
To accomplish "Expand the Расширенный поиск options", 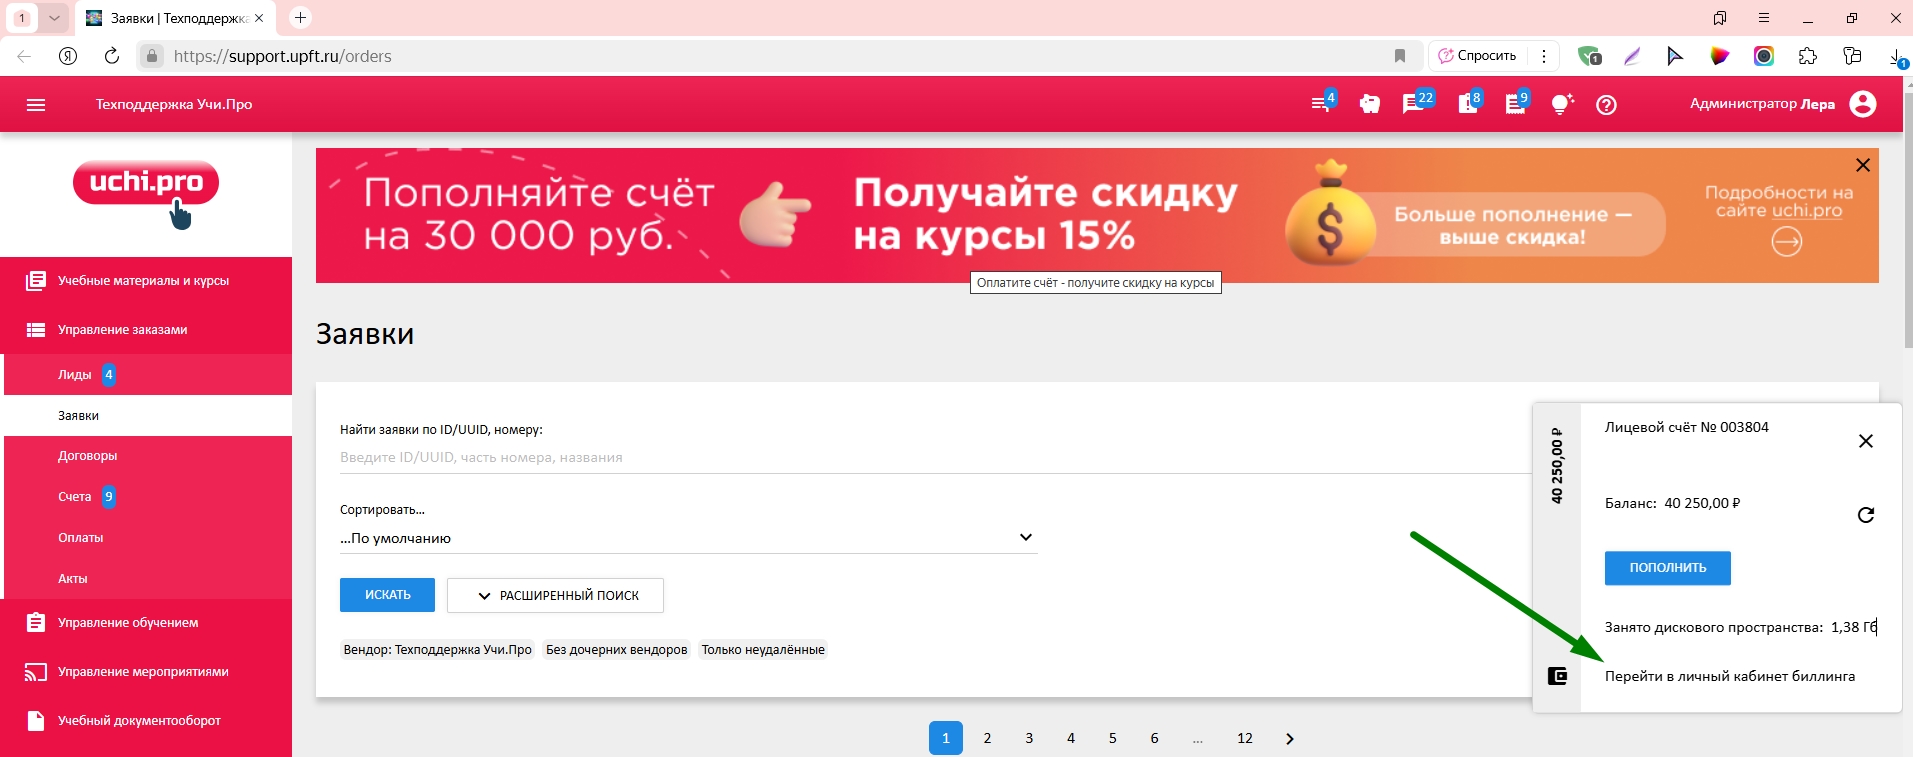I will click(x=555, y=595).
